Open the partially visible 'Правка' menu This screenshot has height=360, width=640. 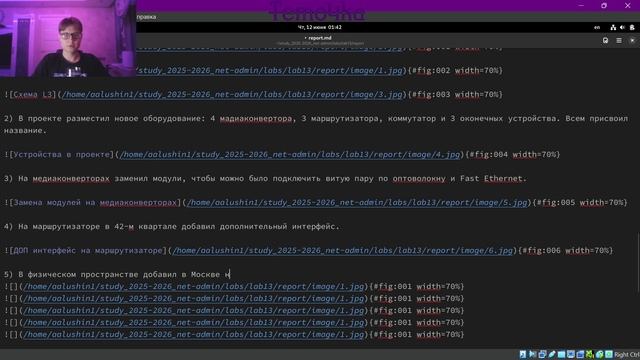click(146, 17)
